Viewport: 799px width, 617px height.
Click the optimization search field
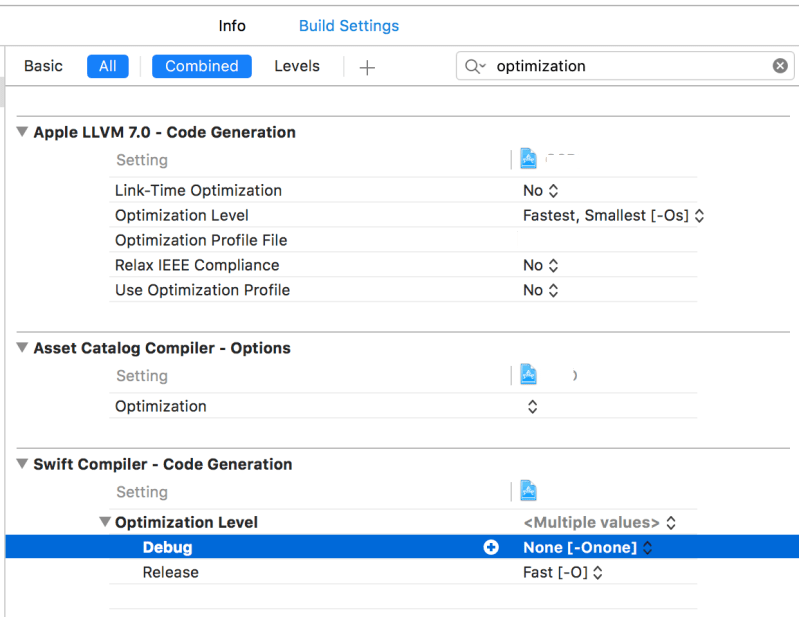[630, 66]
